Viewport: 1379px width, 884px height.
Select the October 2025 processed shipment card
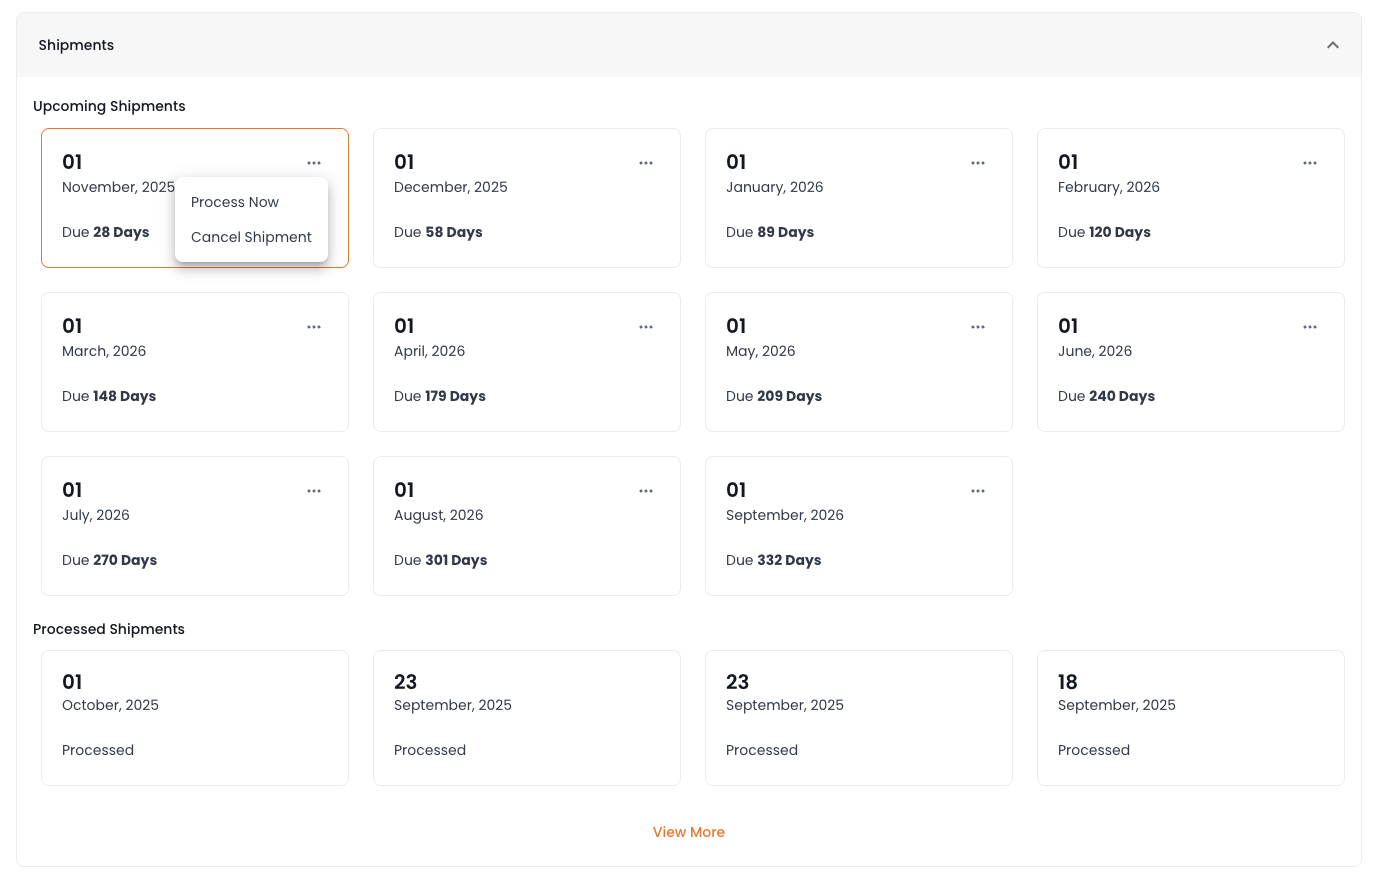(195, 718)
